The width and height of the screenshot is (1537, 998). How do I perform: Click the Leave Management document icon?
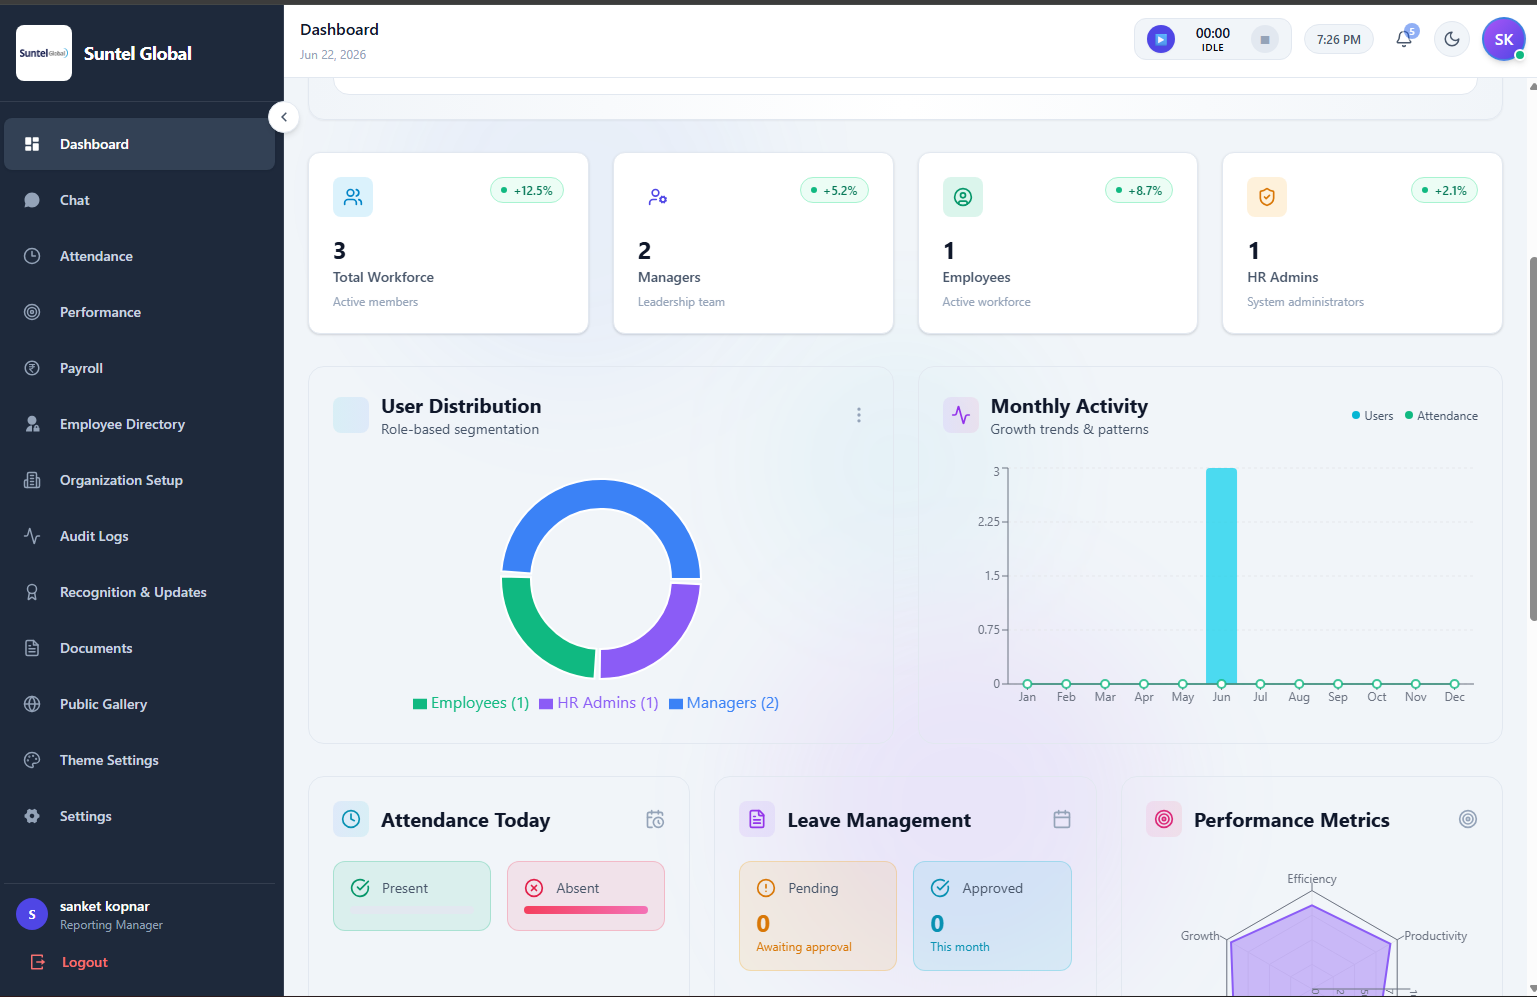click(x=757, y=819)
